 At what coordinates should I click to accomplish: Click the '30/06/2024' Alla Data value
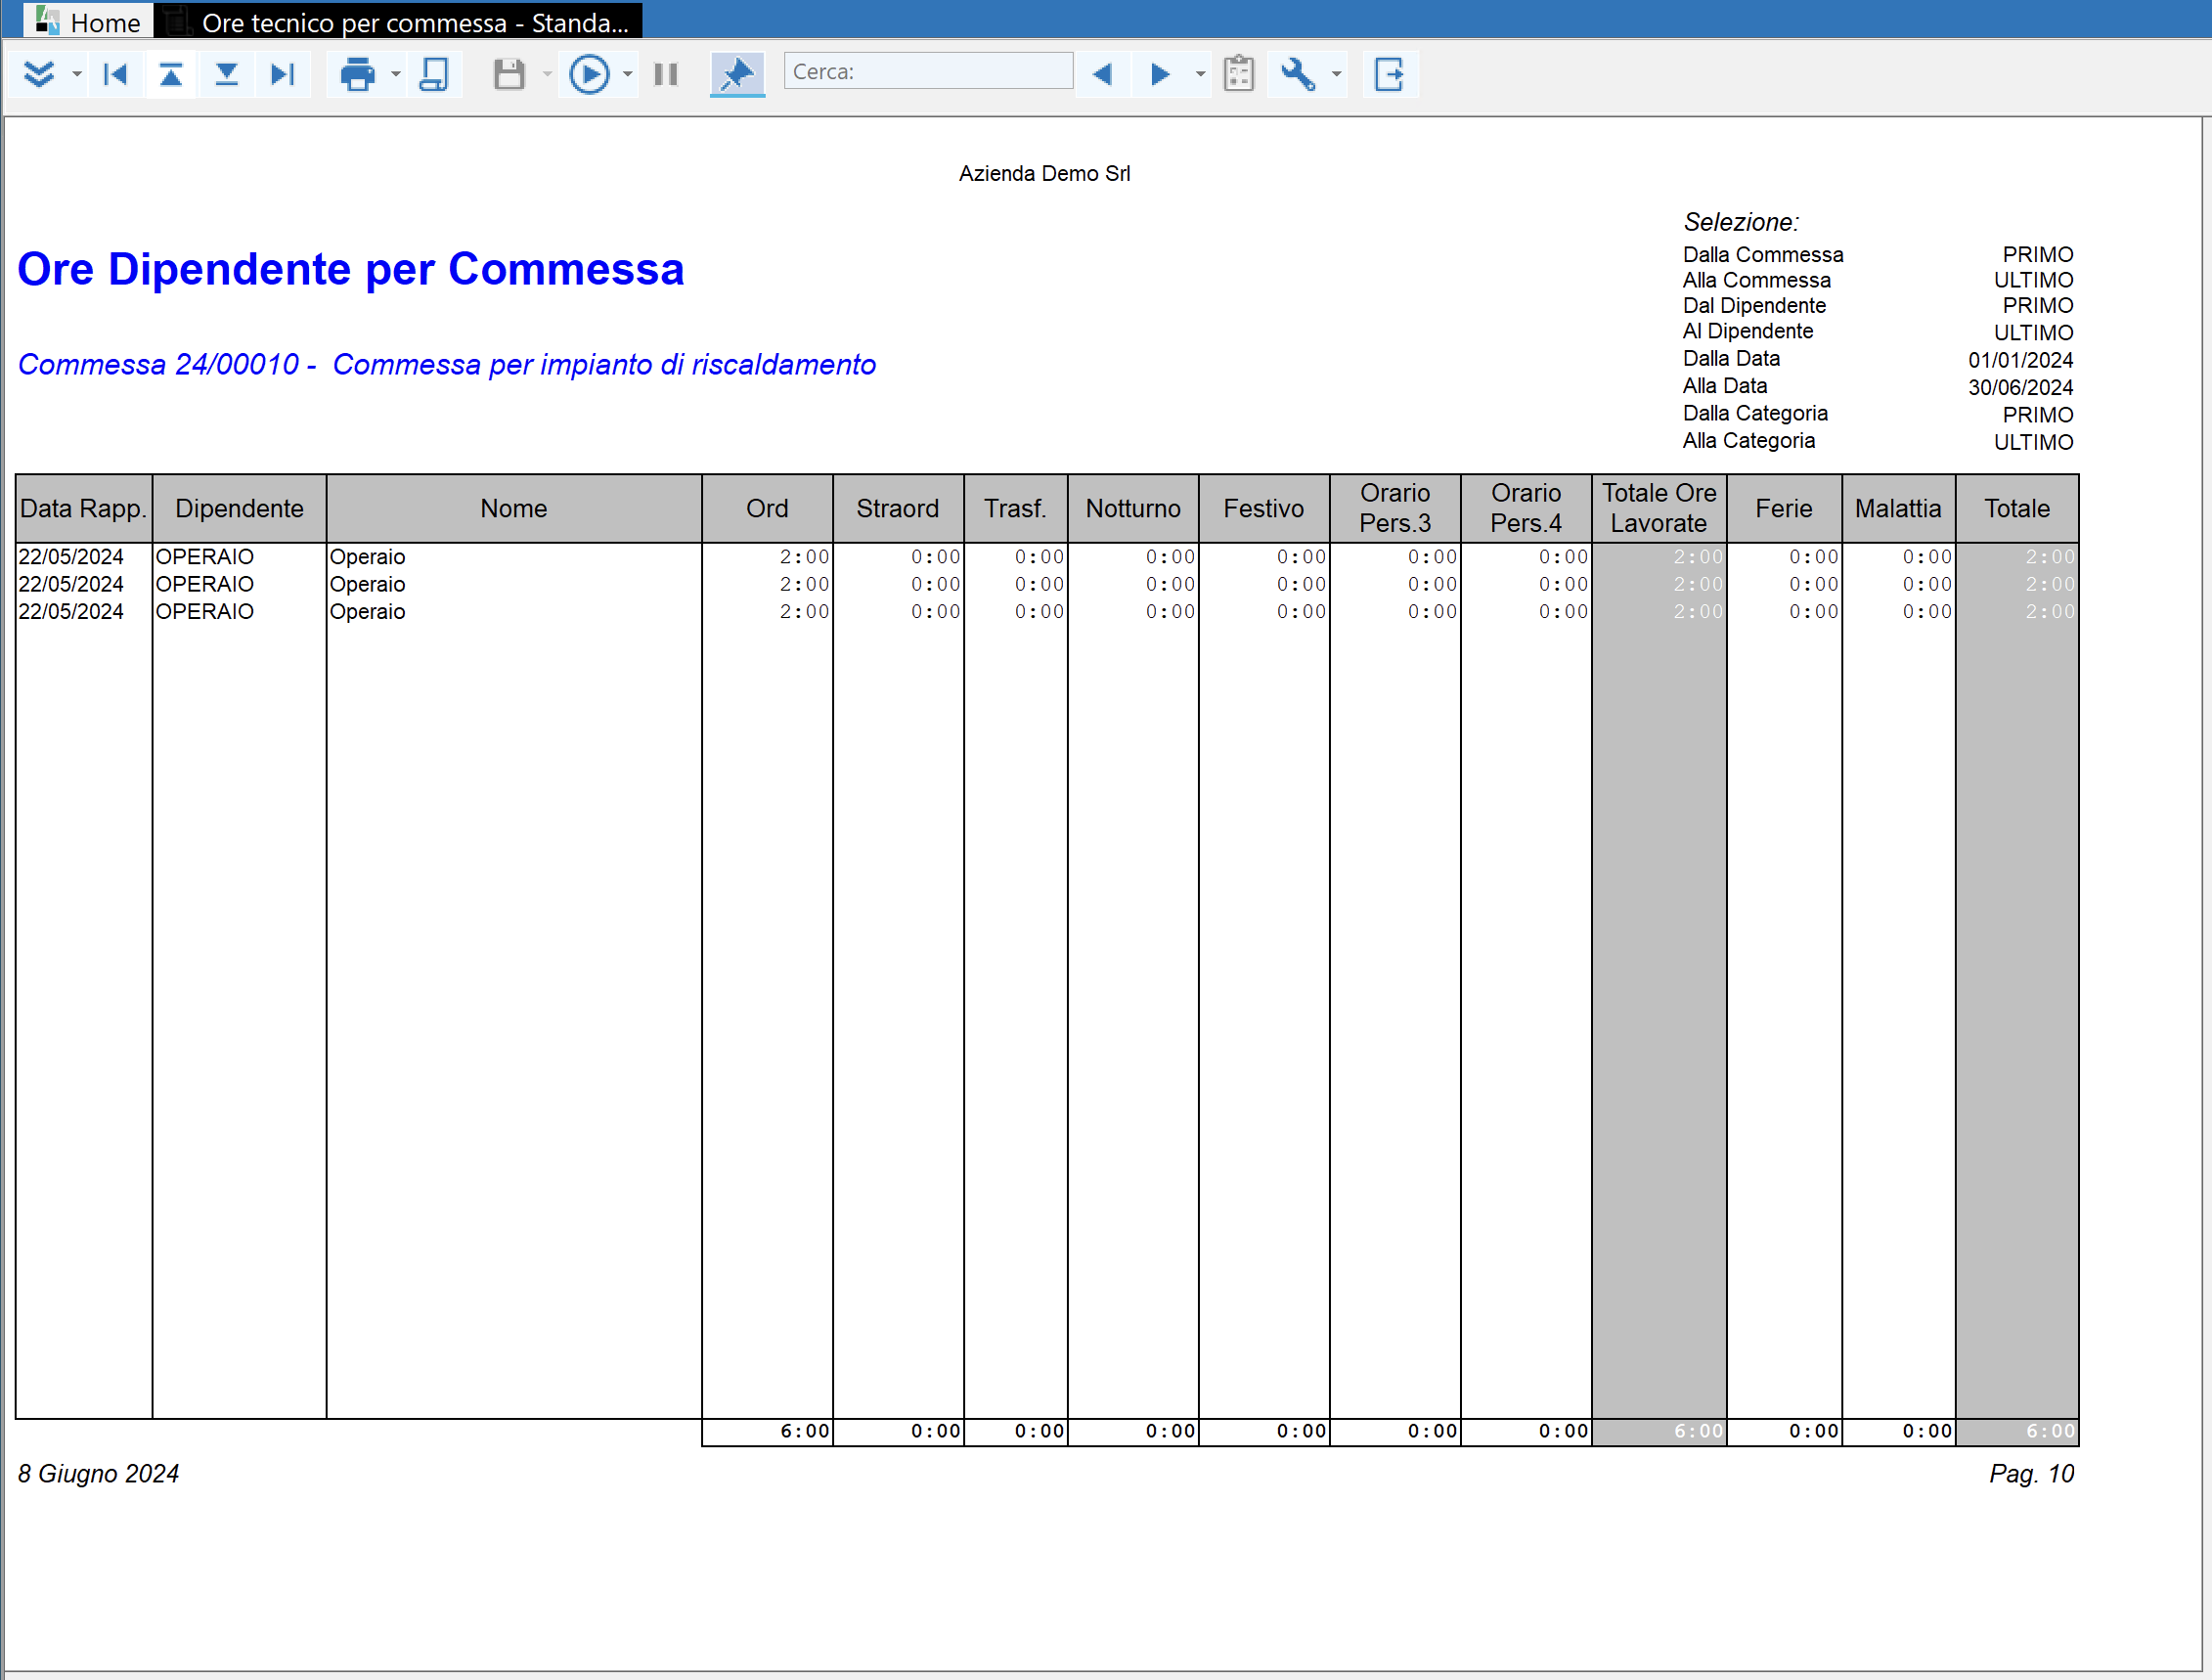[2021, 388]
